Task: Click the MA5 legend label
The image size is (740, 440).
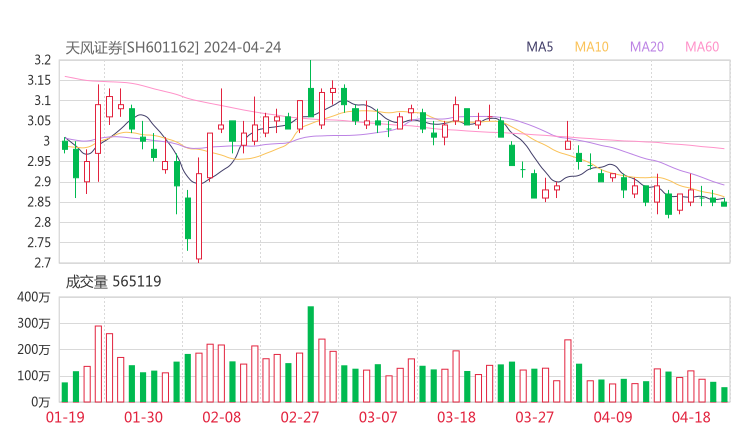Action: coord(539,47)
